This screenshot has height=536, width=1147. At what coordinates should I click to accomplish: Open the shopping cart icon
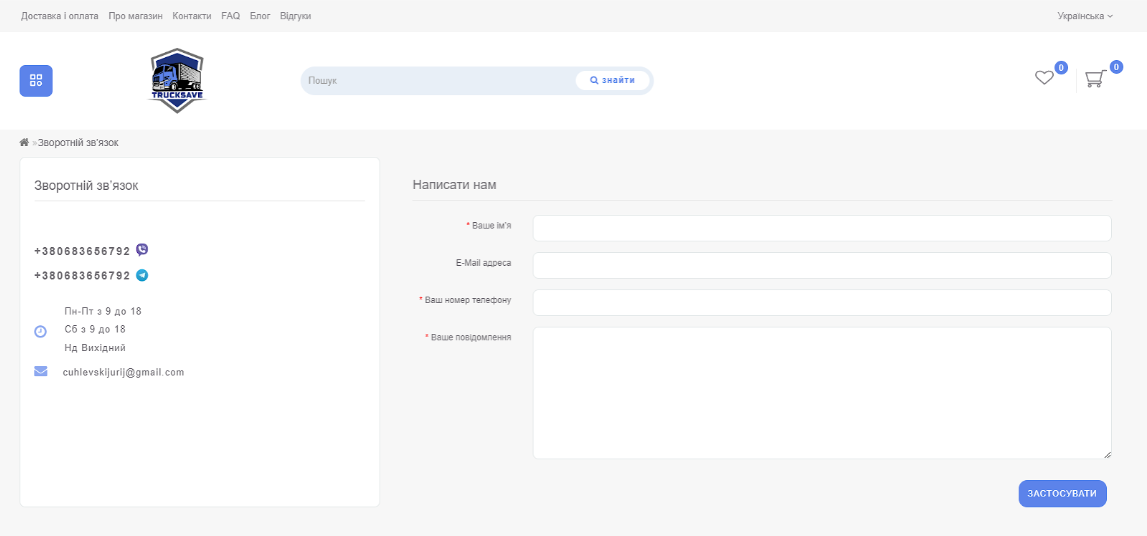click(1095, 79)
